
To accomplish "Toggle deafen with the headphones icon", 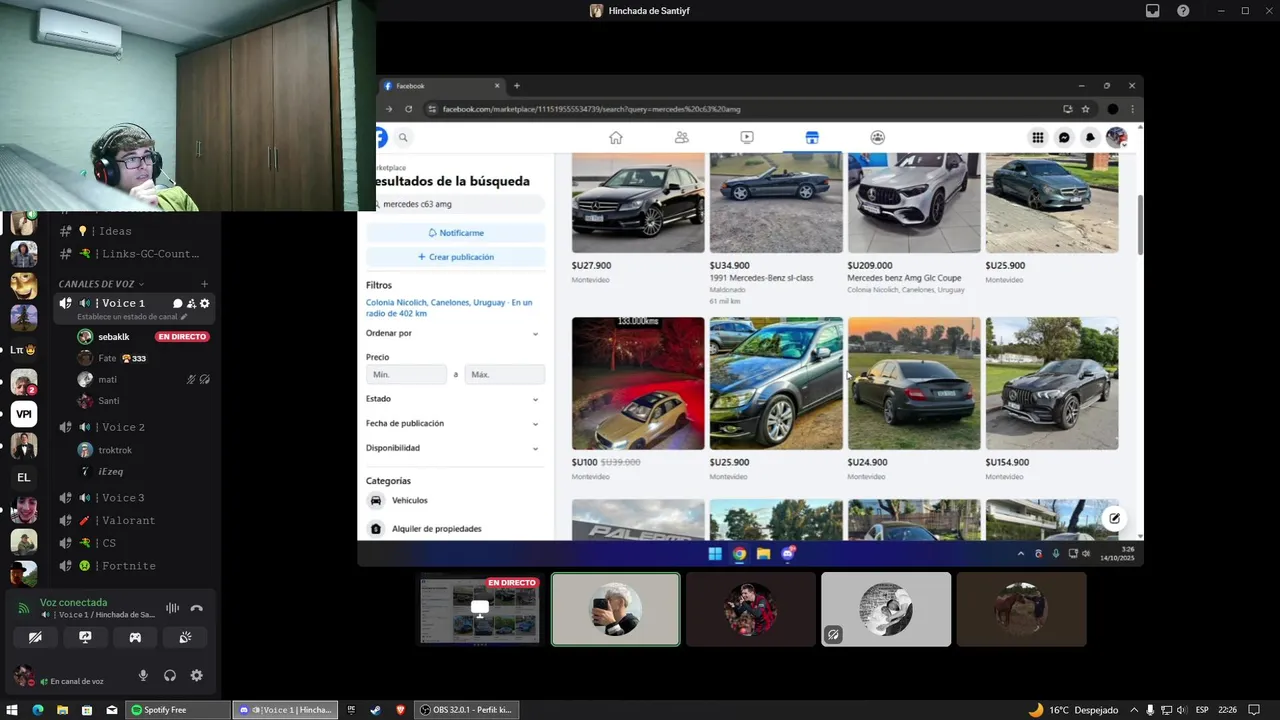I will pyautogui.click(x=170, y=676).
